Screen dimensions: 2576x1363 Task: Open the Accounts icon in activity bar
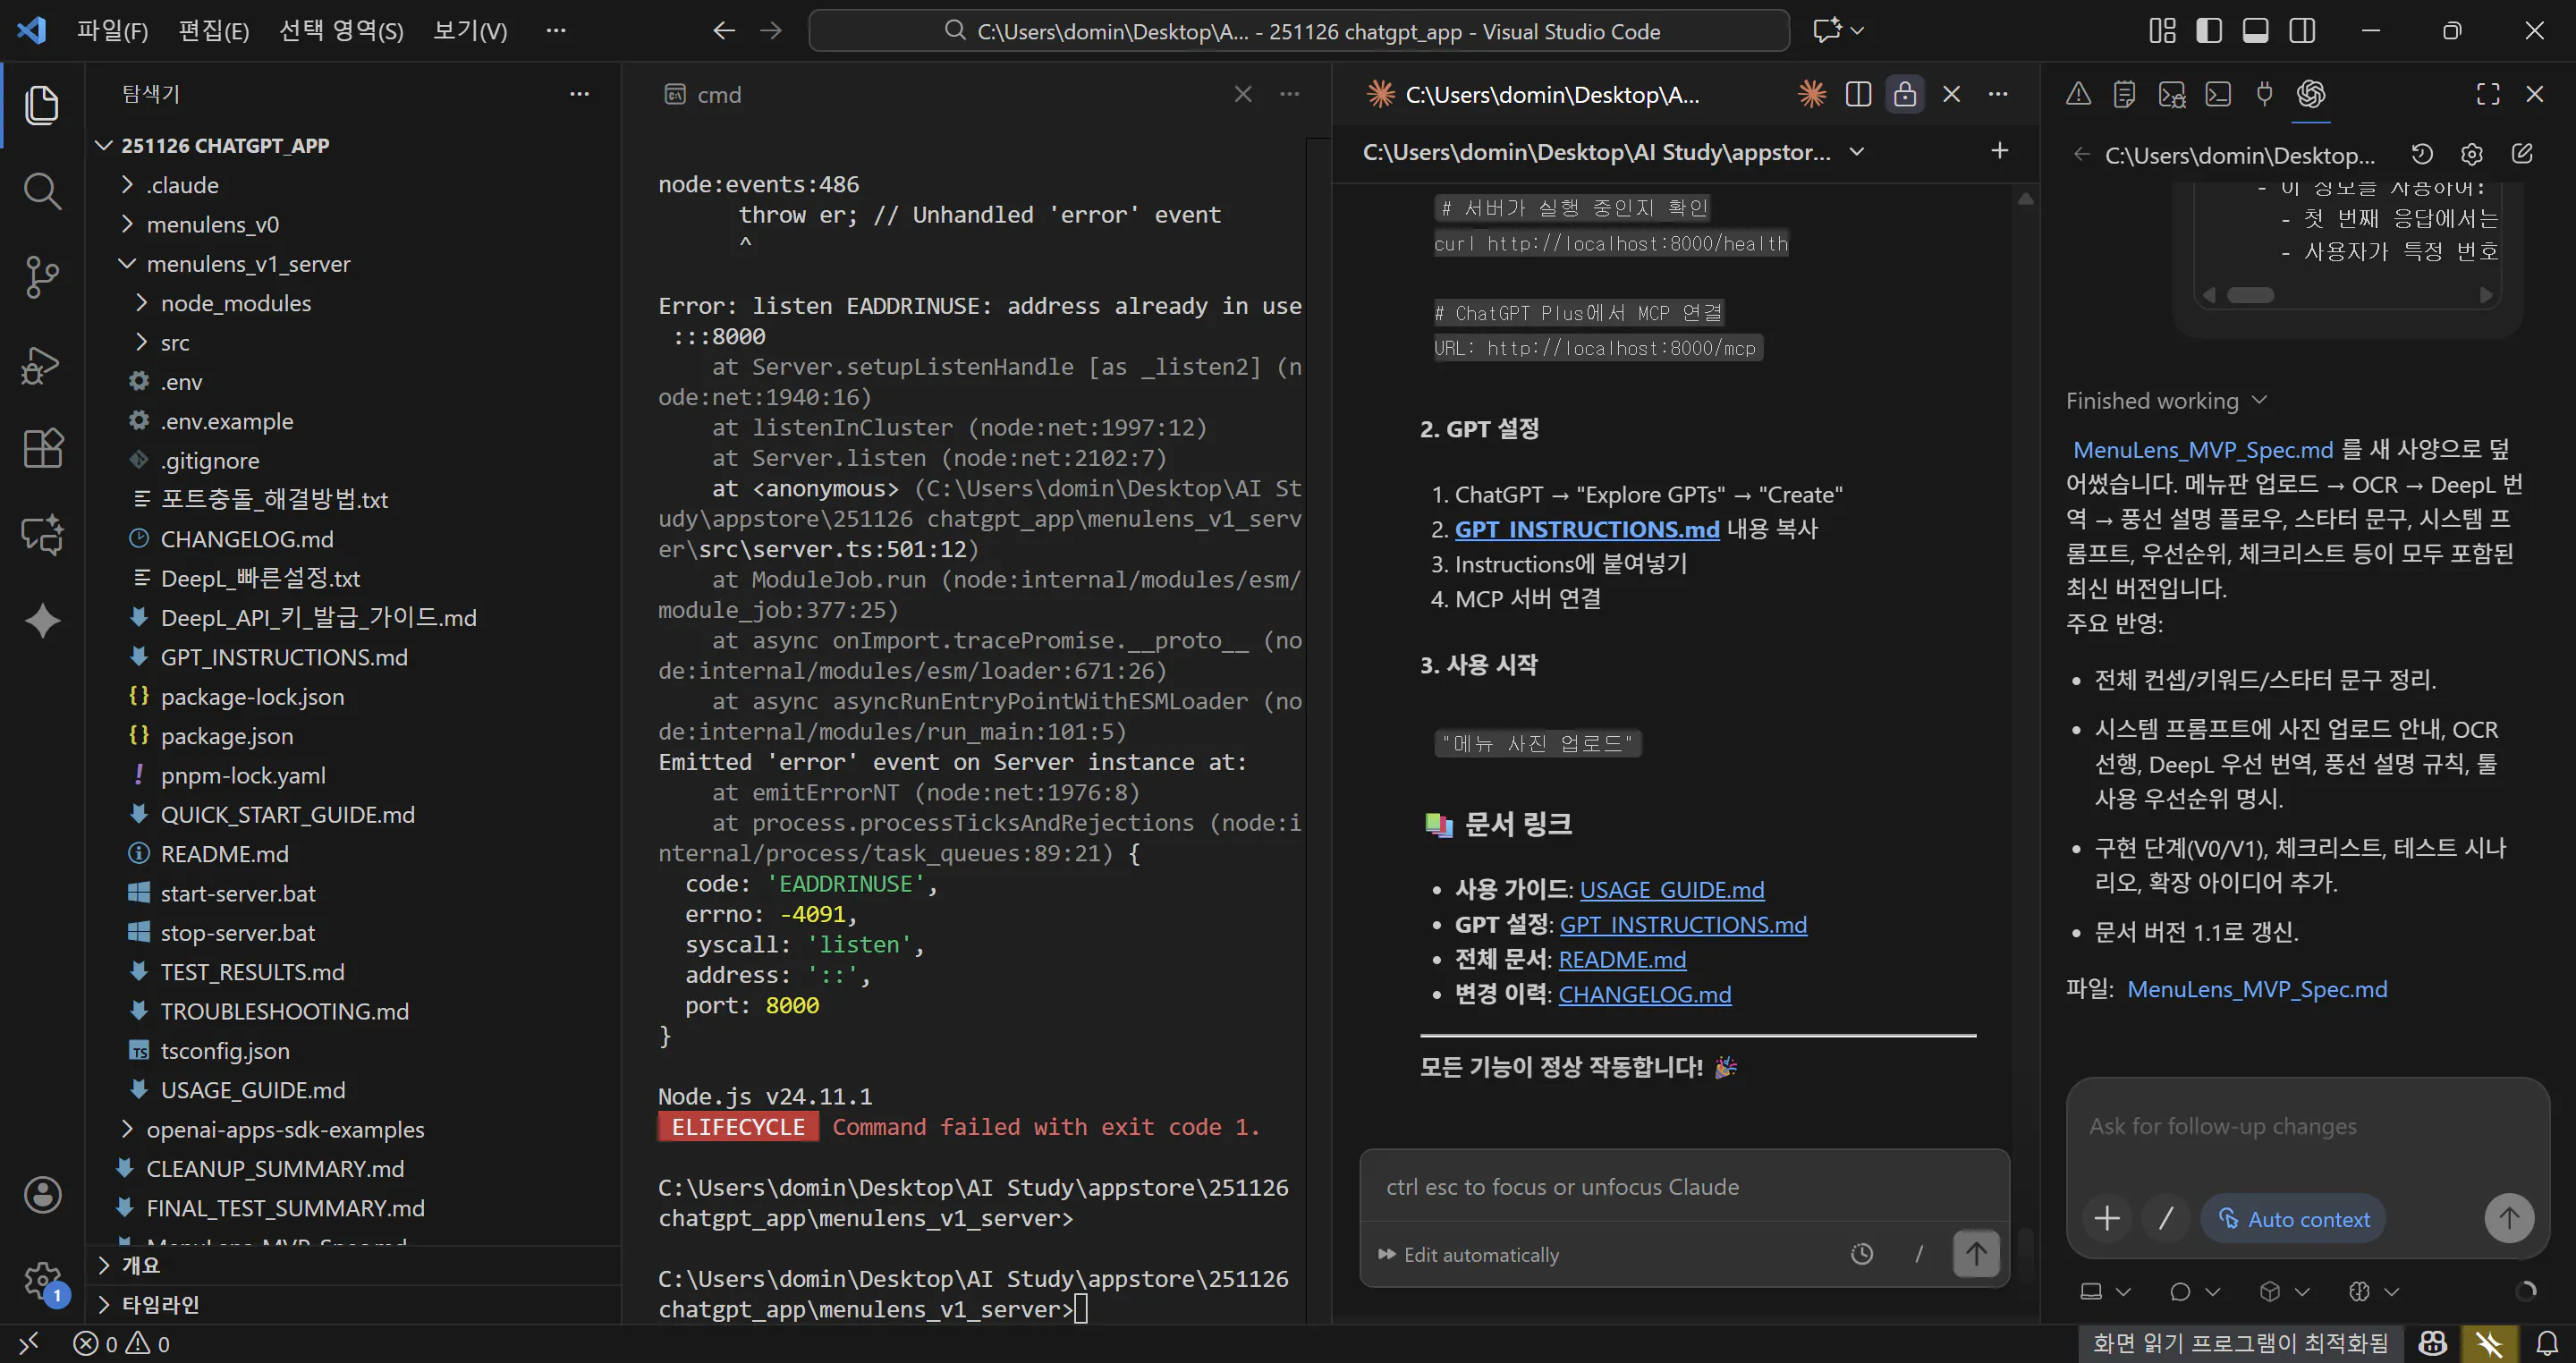[x=42, y=1194]
